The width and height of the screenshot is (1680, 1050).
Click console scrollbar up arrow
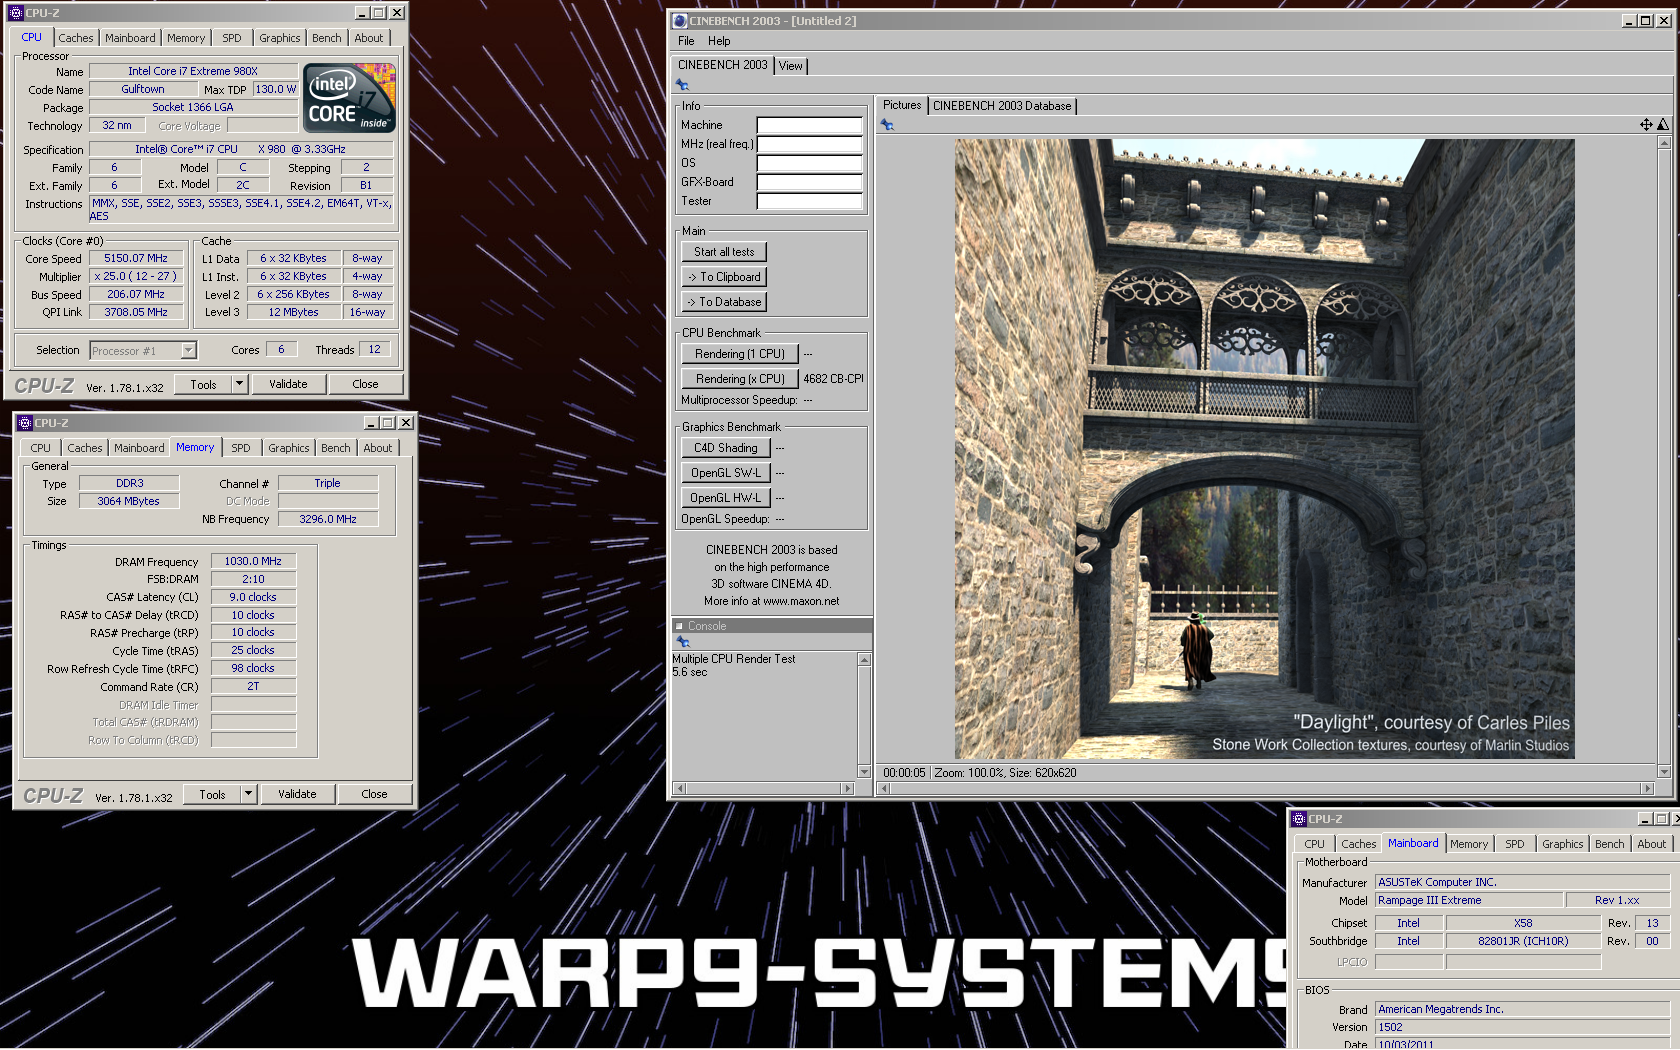(x=865, y=659)
